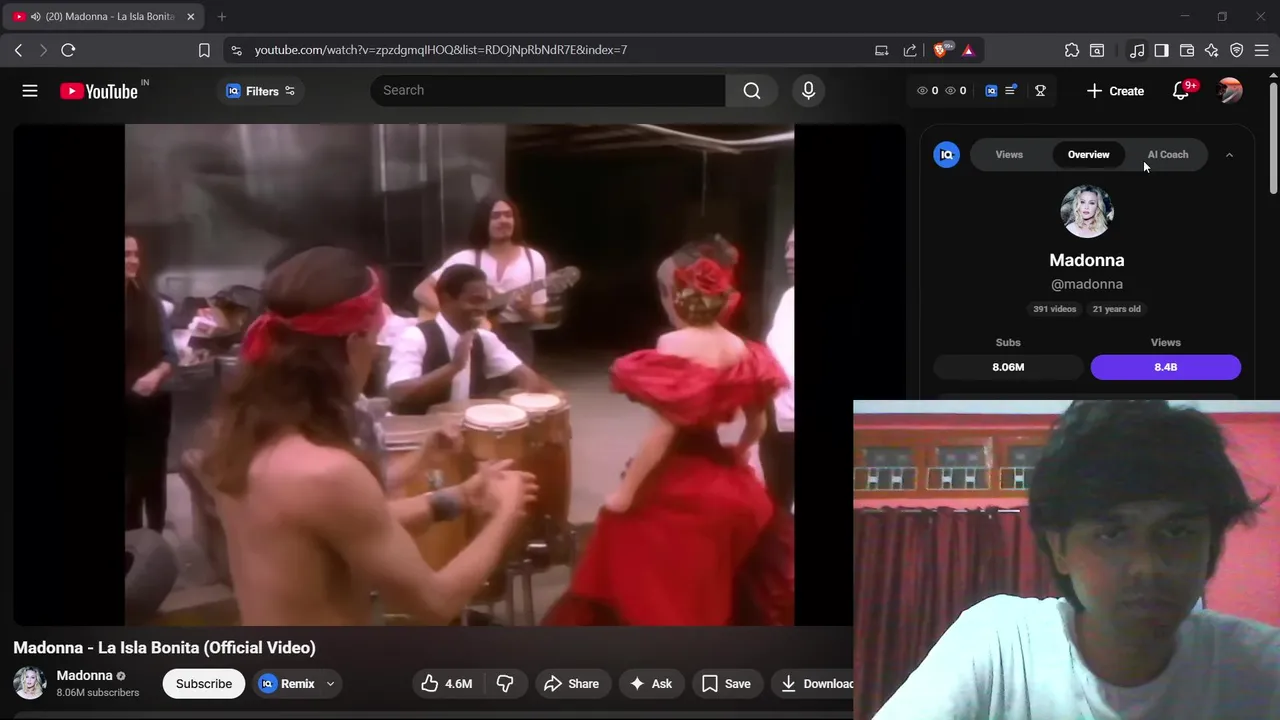Expand the Remix button dropdown arrow
Viewport: 1280px width, 720px height.
tap(330, 684)
